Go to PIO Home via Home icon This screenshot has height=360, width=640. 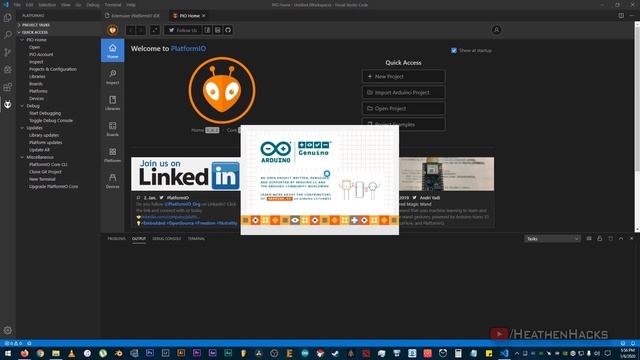point(113,51)
